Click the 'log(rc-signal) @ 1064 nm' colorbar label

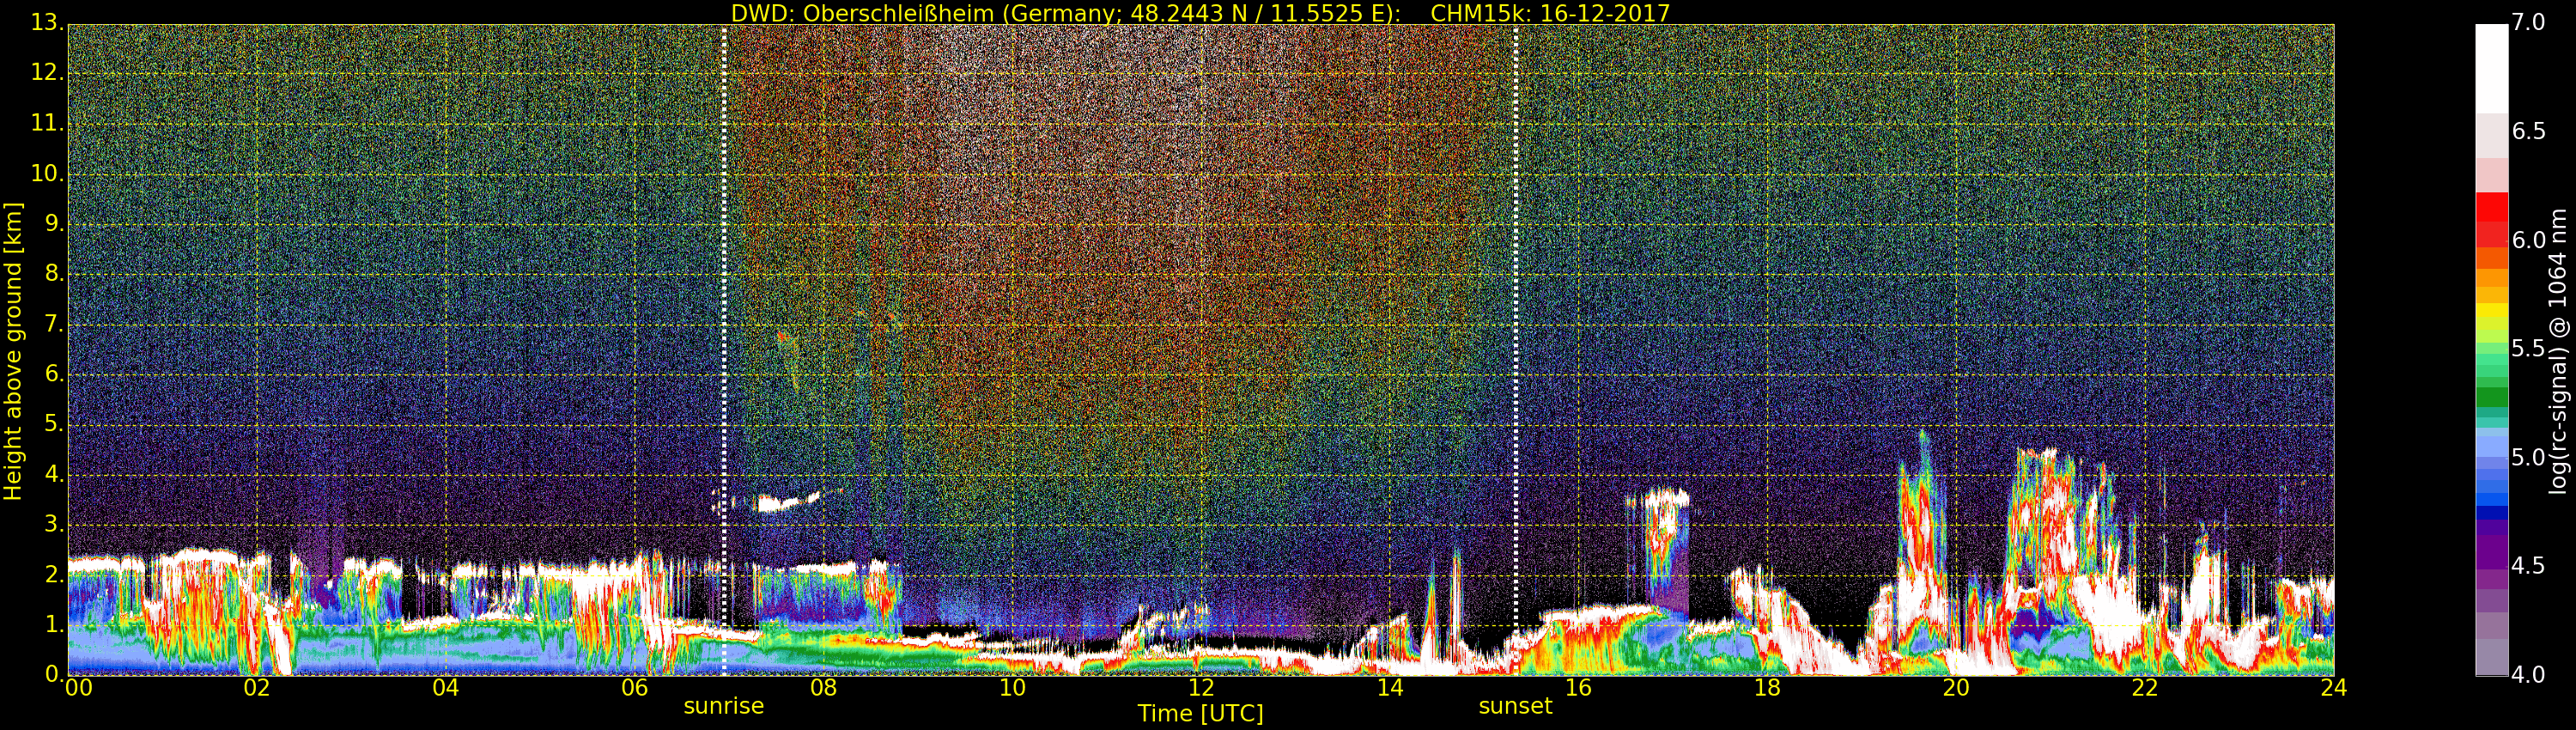point(2558,350)
